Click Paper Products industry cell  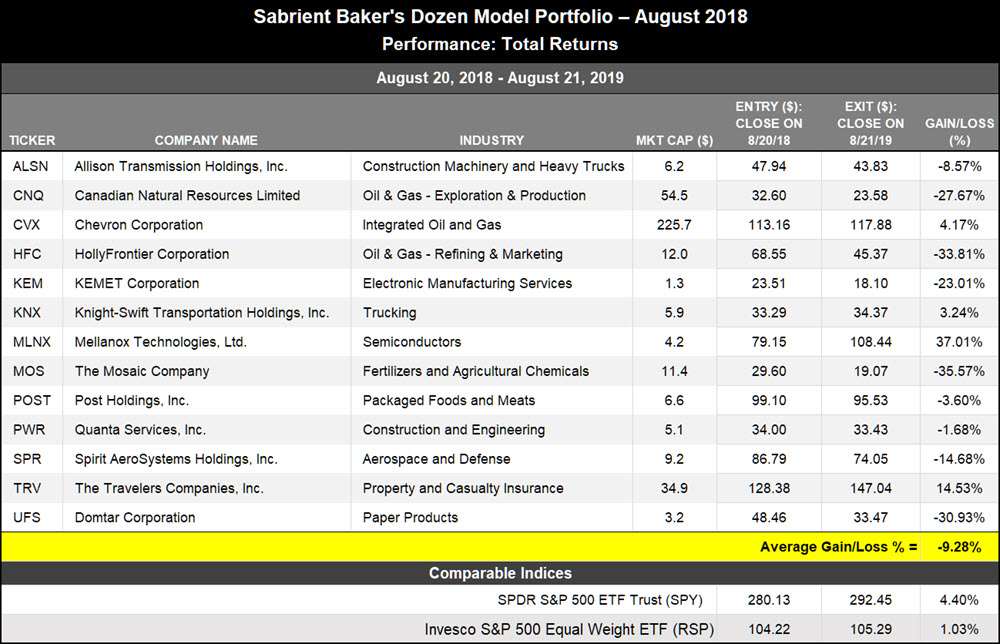(x=410, y=518)
